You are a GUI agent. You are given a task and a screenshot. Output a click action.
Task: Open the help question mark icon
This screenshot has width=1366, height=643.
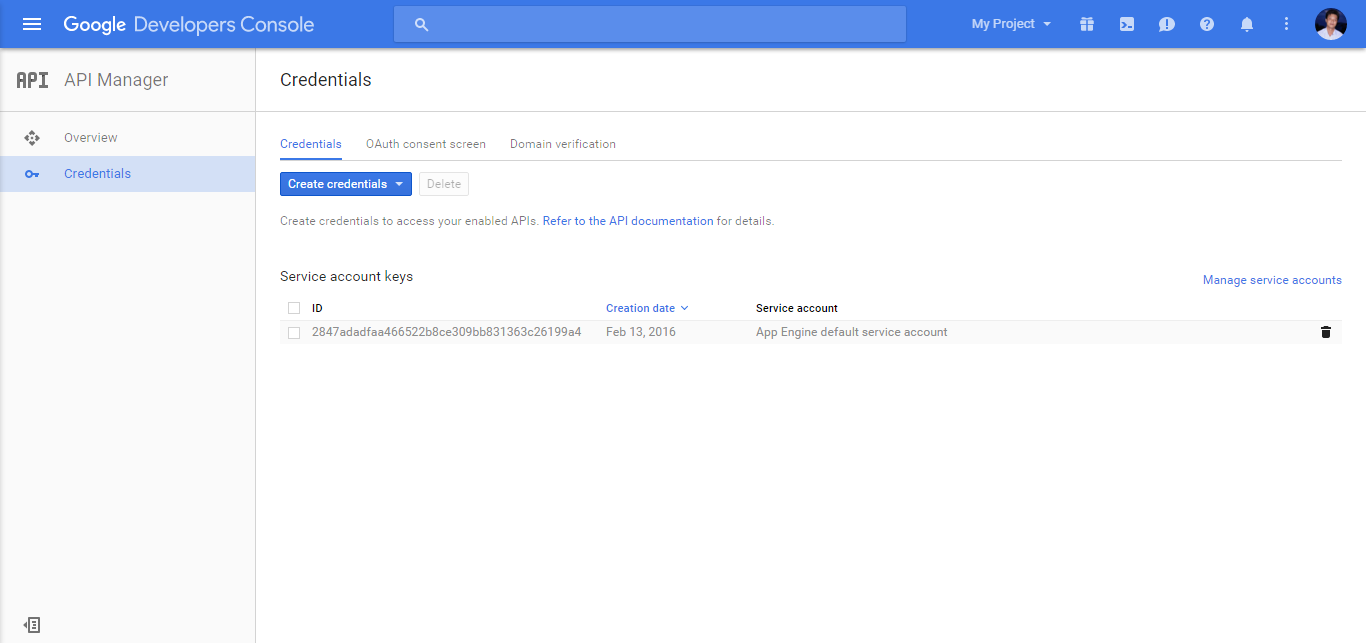click(1207, 24)
